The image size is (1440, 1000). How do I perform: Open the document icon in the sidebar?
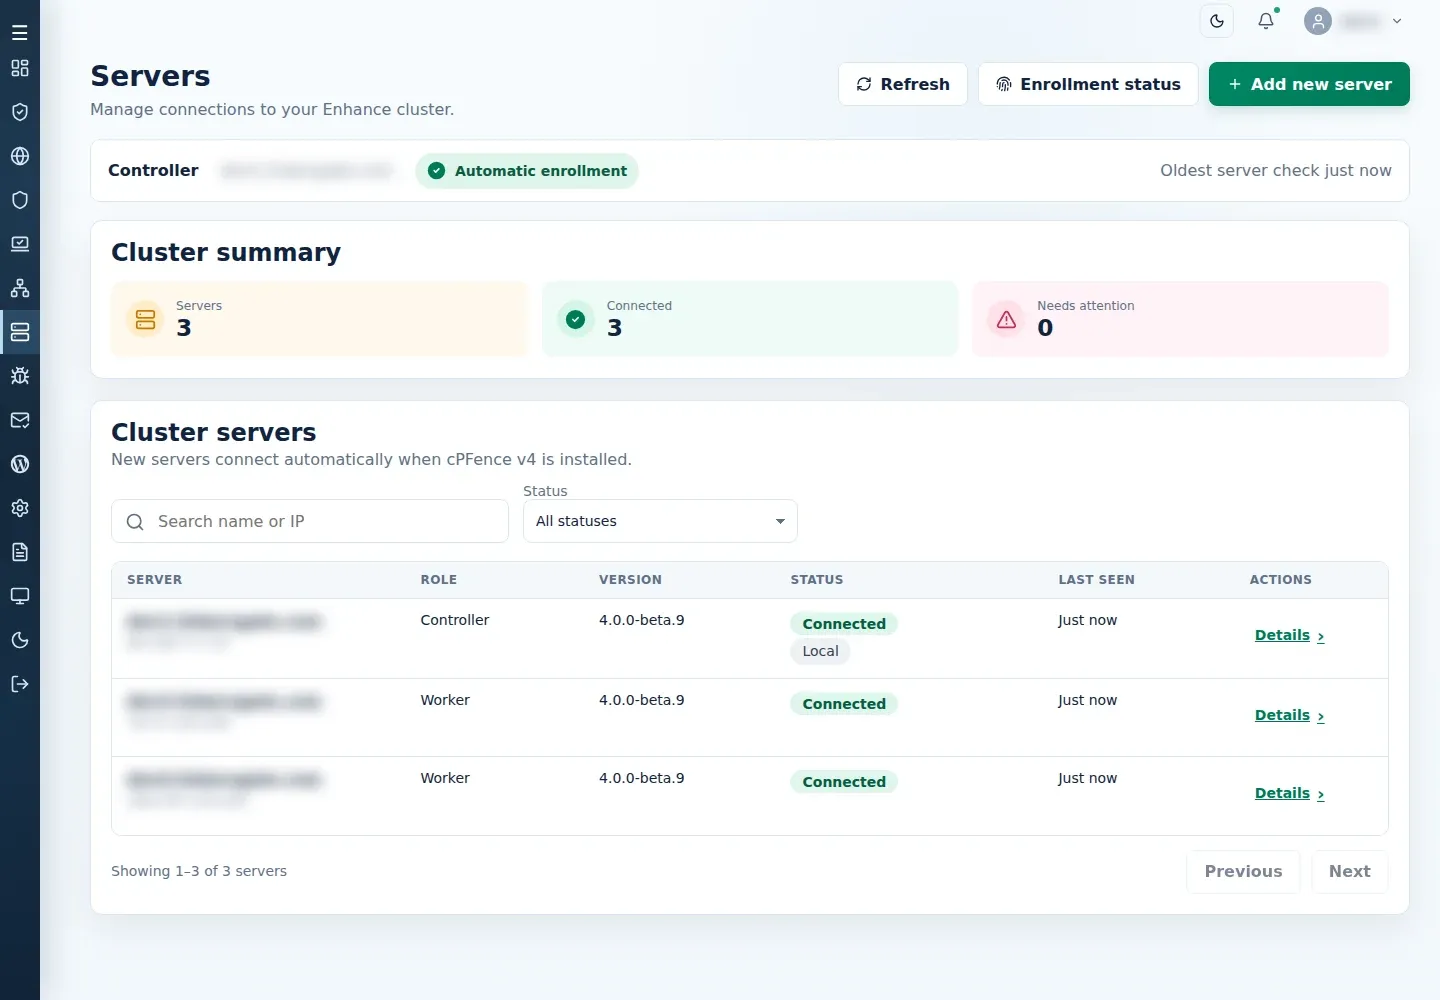(x=20, y=552)
